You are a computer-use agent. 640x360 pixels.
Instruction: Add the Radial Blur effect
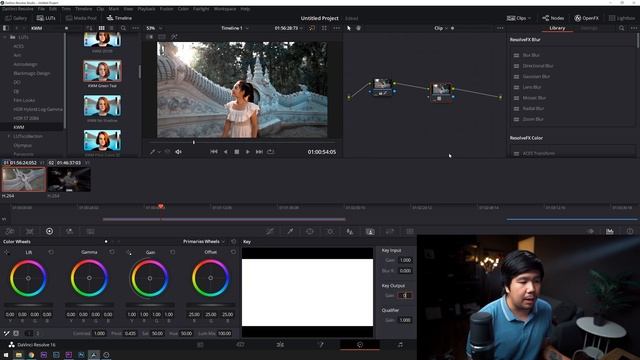533,109
